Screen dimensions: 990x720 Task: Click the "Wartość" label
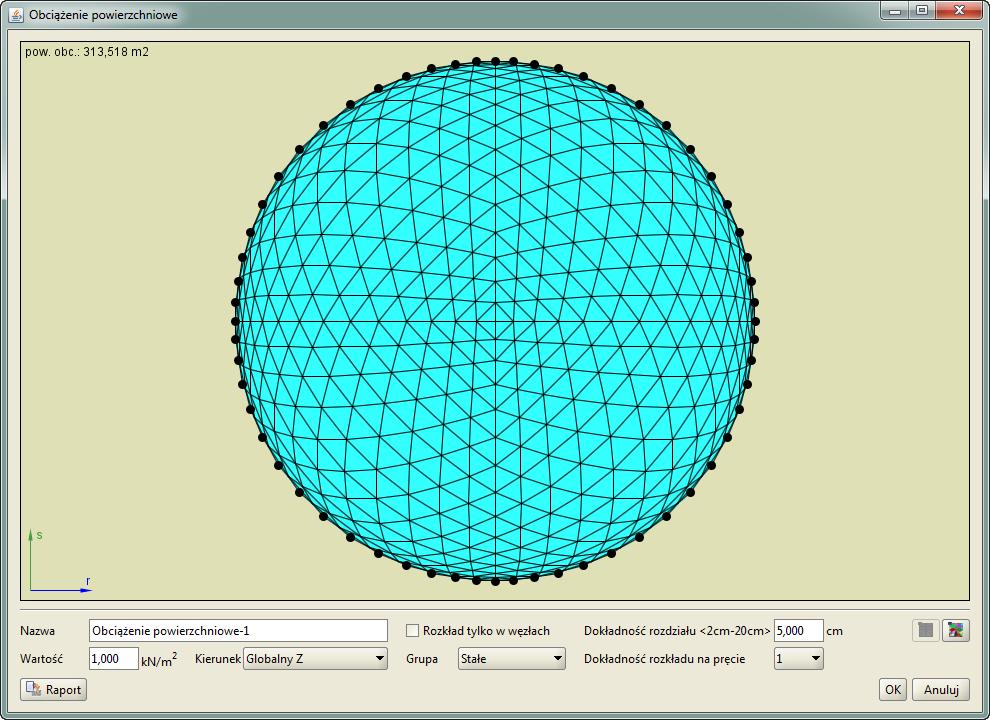click(x=42, y=659)
